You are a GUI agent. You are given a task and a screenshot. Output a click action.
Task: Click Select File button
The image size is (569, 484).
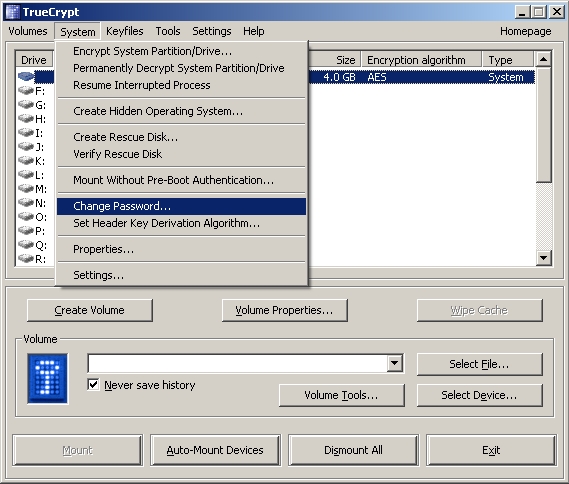click(479, 364)
